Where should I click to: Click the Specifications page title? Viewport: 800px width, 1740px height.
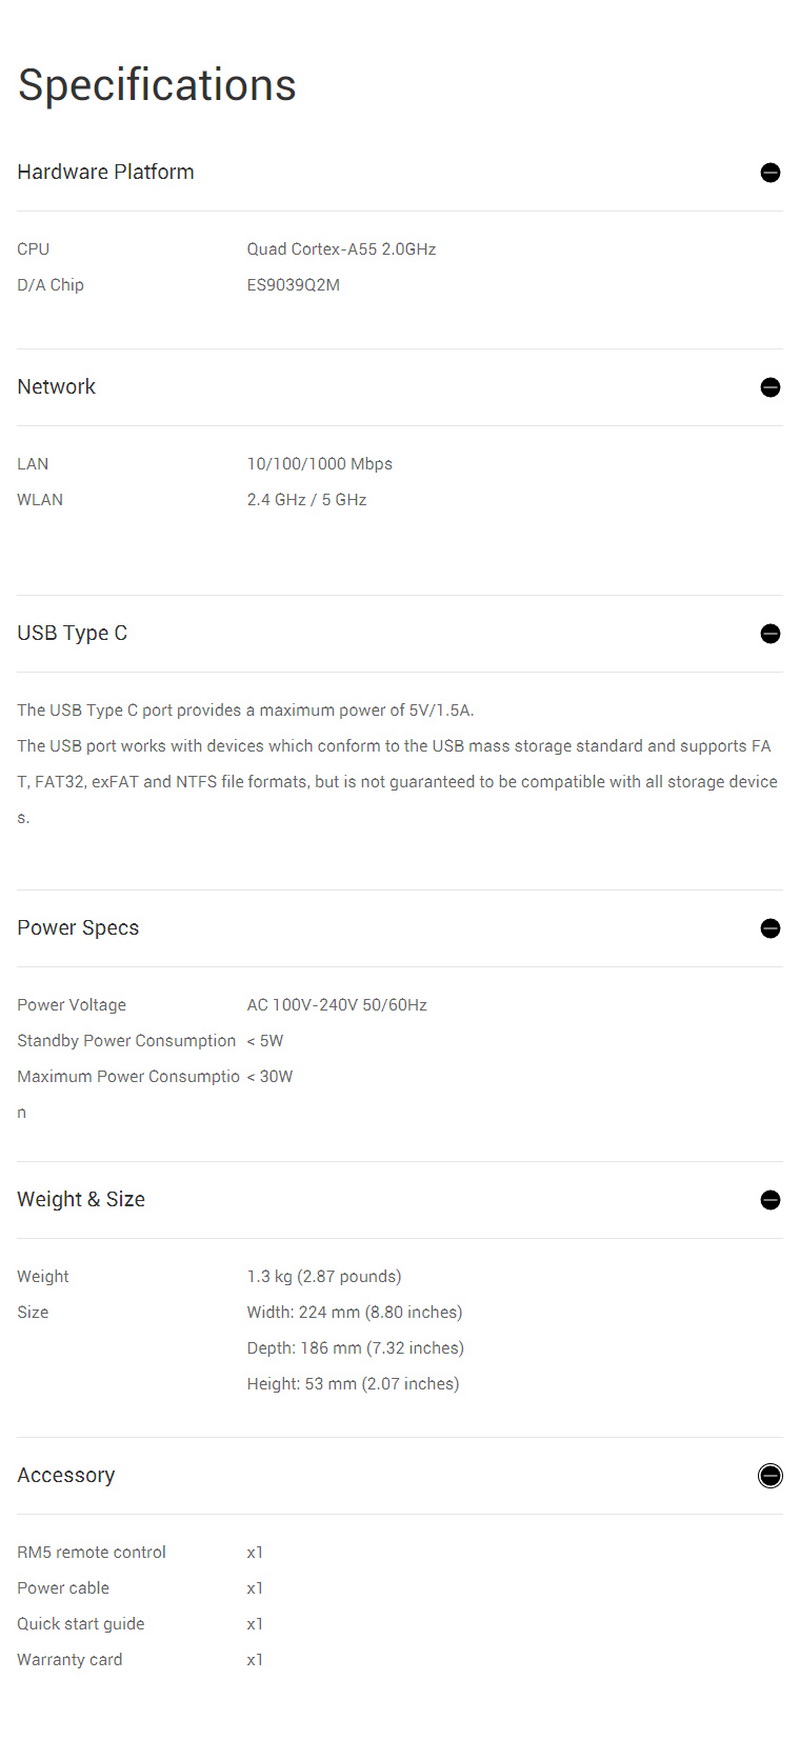pos(157,85)
